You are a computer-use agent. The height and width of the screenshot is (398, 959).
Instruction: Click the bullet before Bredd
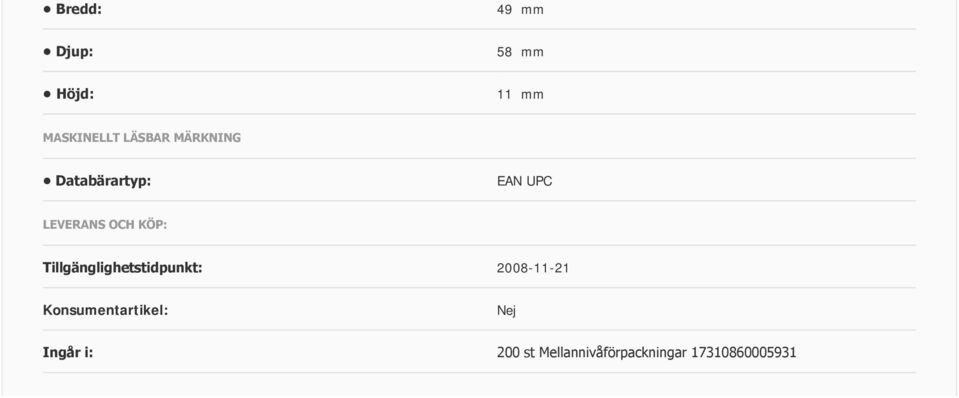46,10
